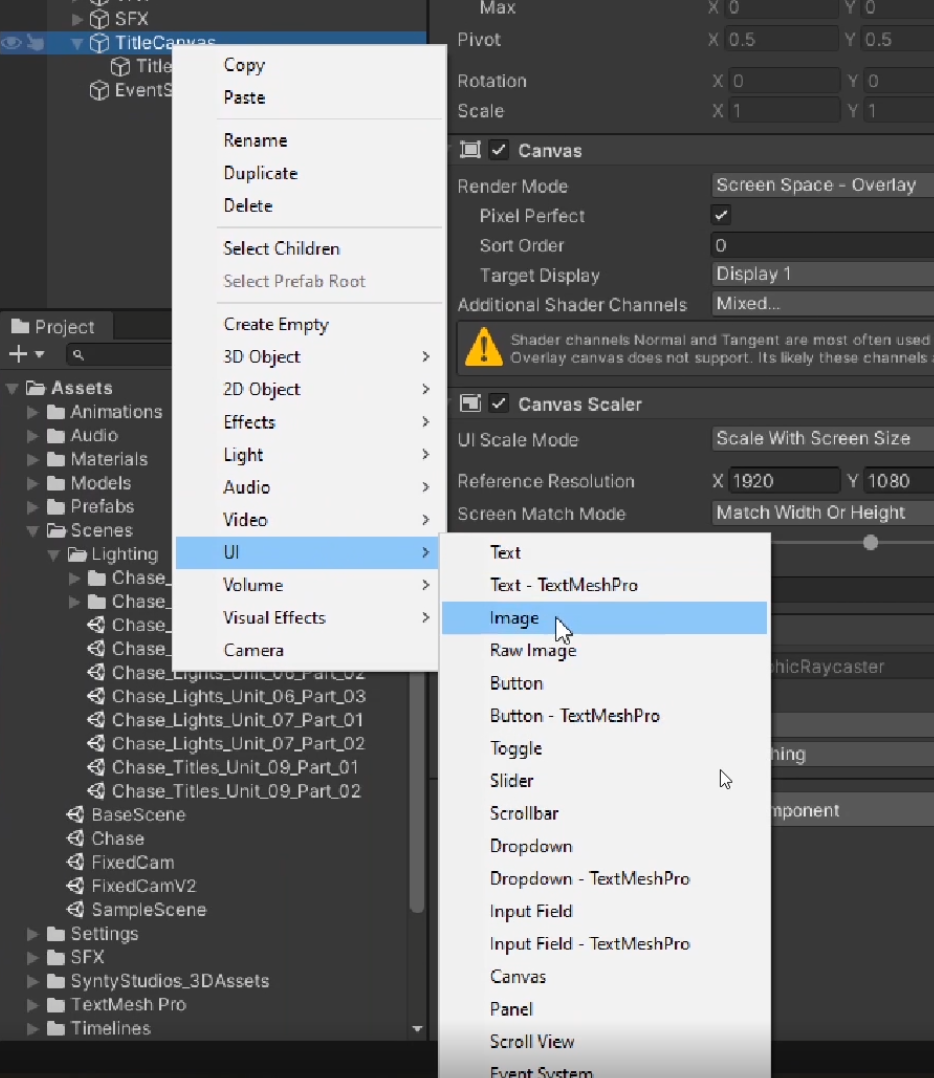
Task: Click the Canvas Scaler component icon
Action: 469,403
